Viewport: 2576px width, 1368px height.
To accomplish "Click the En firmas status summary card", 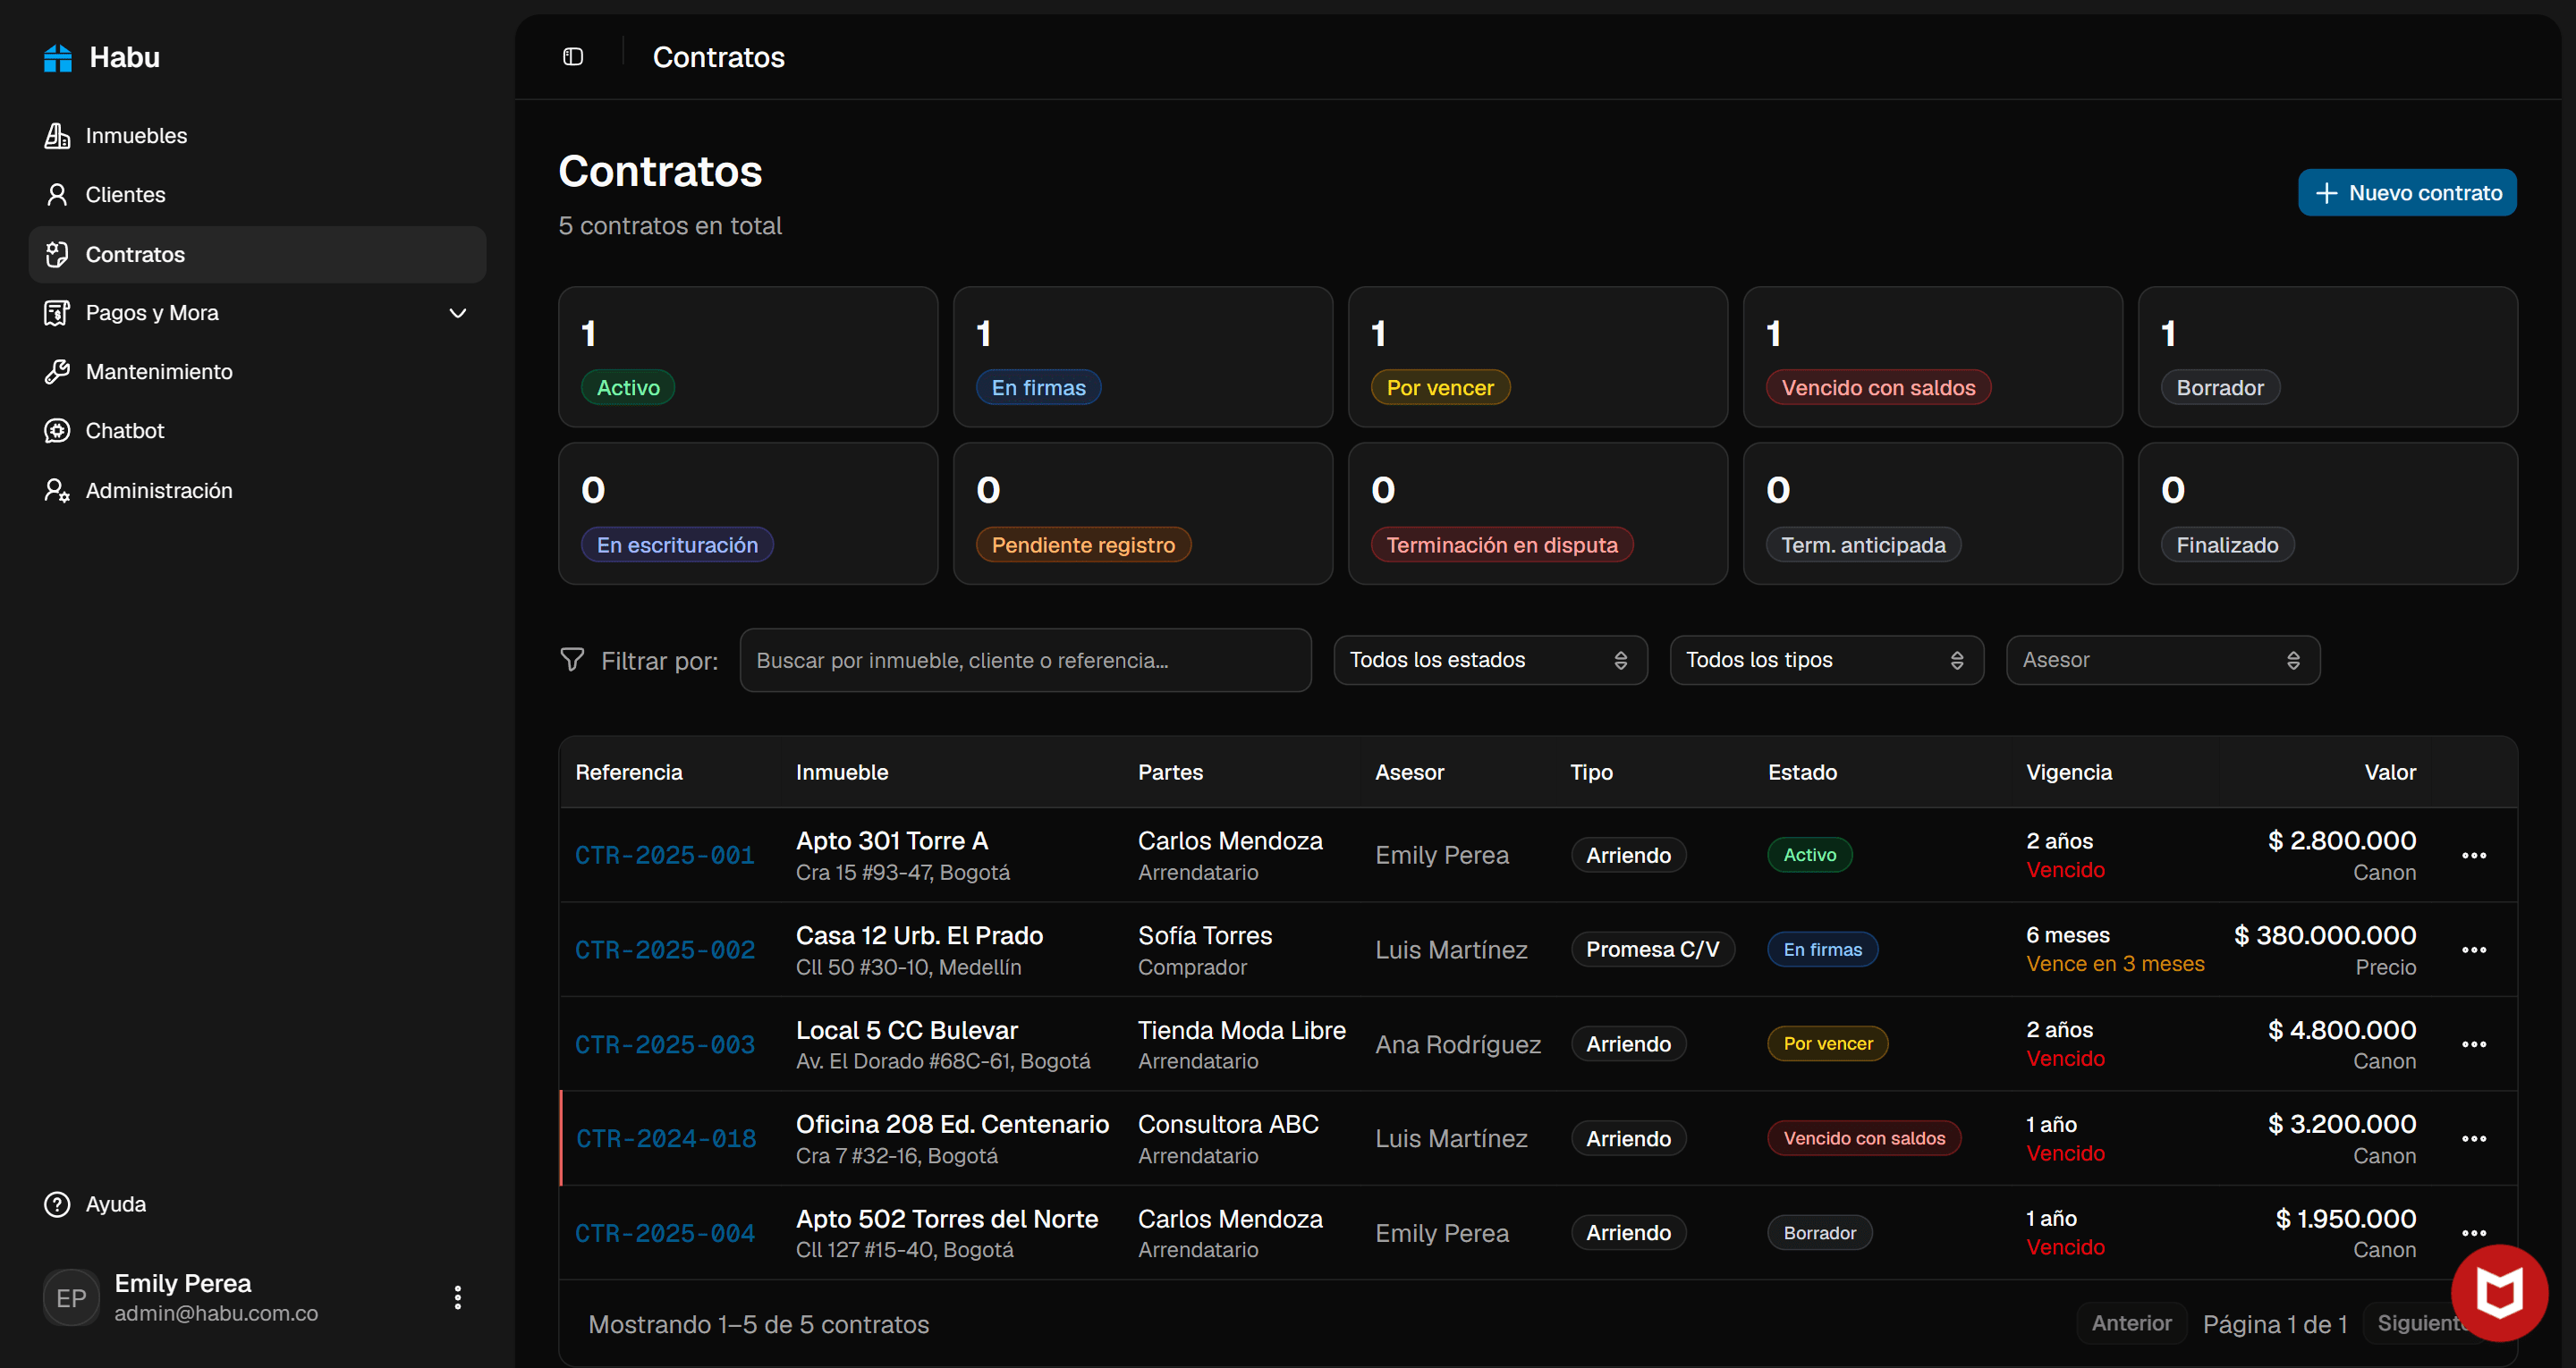I will [x=1143, y=357].
